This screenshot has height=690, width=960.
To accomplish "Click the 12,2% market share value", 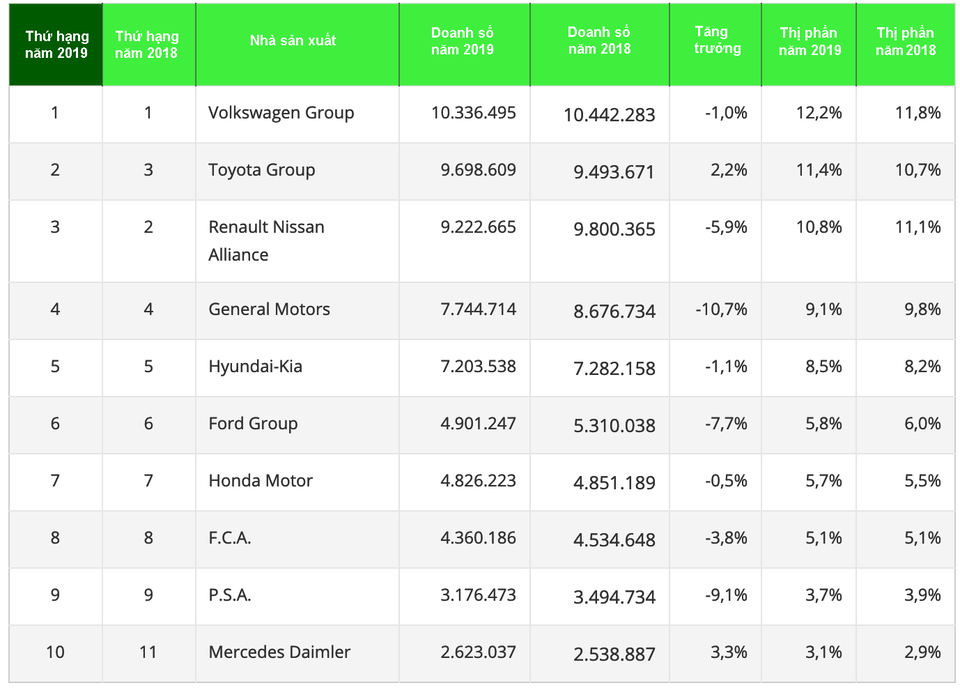I will [819, 113].
